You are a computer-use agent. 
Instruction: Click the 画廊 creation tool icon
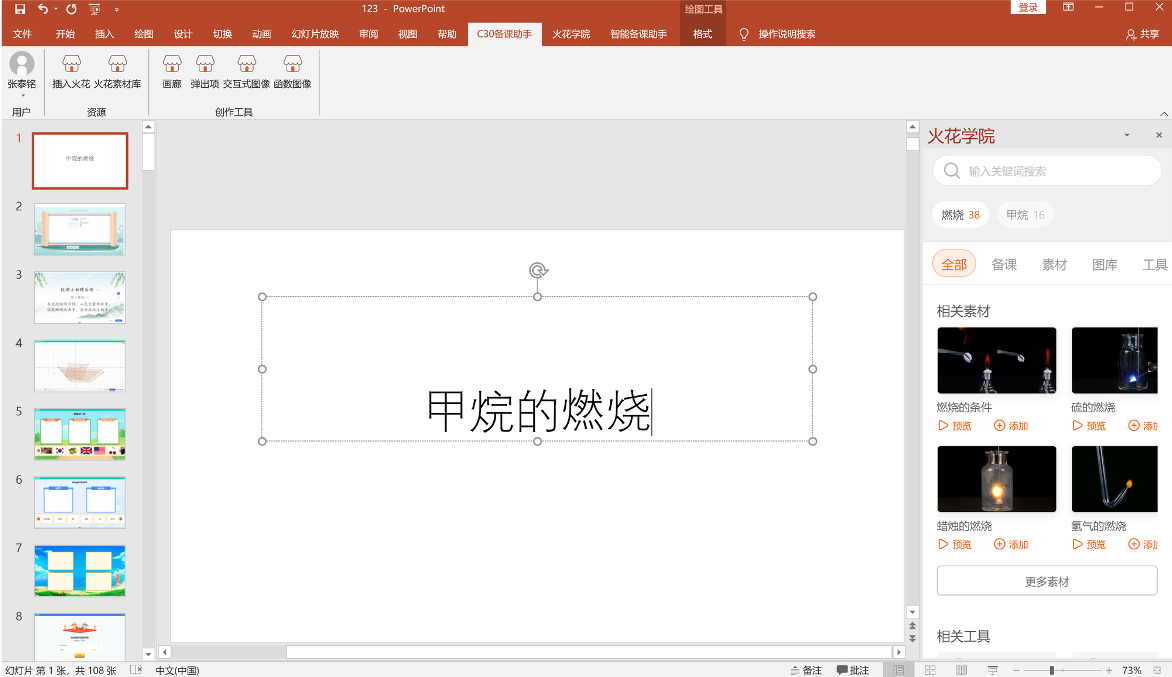point(172,72)
